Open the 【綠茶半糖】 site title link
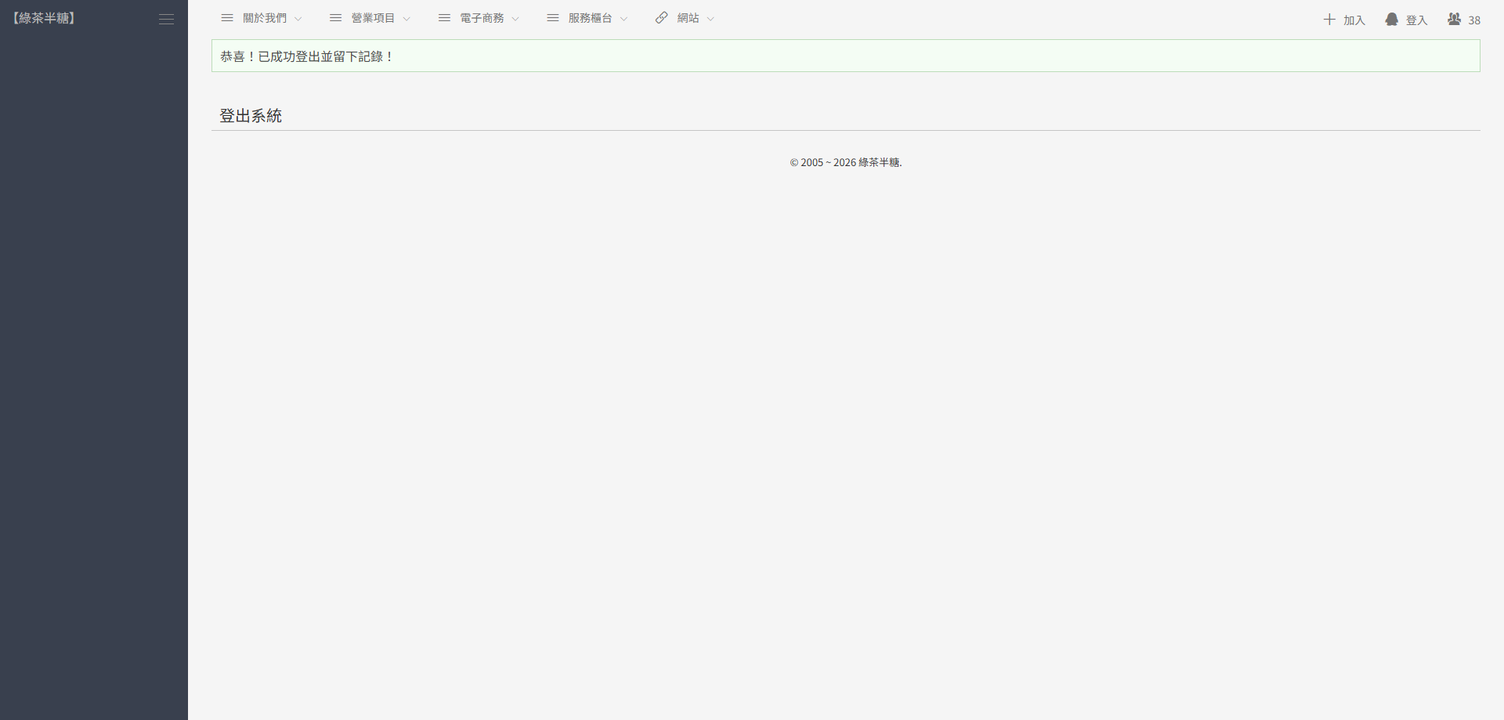The height and width of the screenshot is (720, 1504). [44, 18]
